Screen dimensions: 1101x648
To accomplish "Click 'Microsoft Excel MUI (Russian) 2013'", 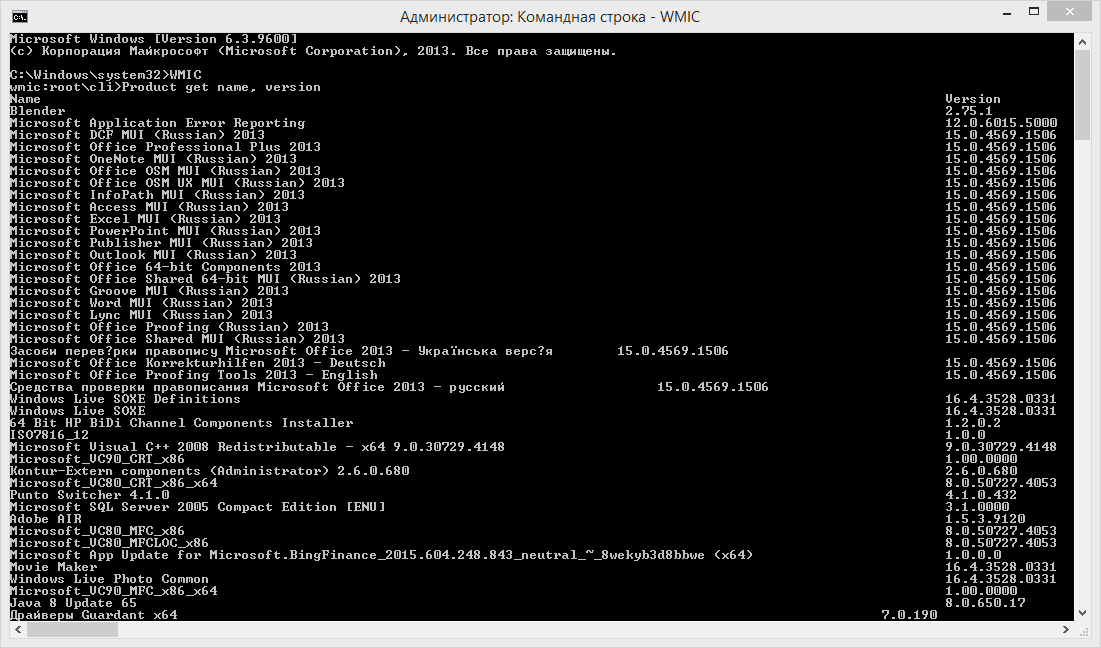I will (x=145, y=219).
